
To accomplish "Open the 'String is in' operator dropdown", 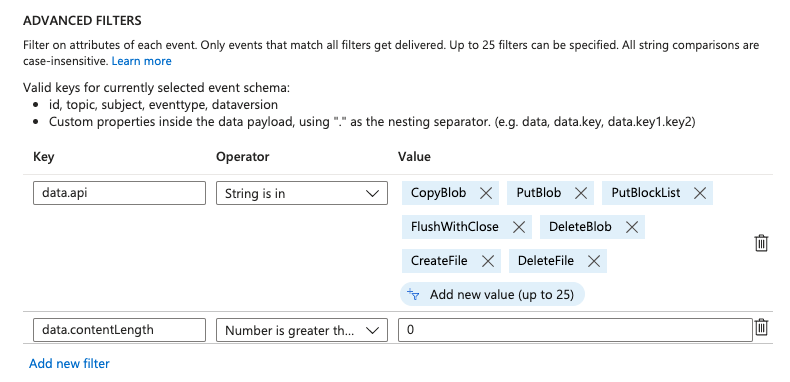I will (302, 193).
